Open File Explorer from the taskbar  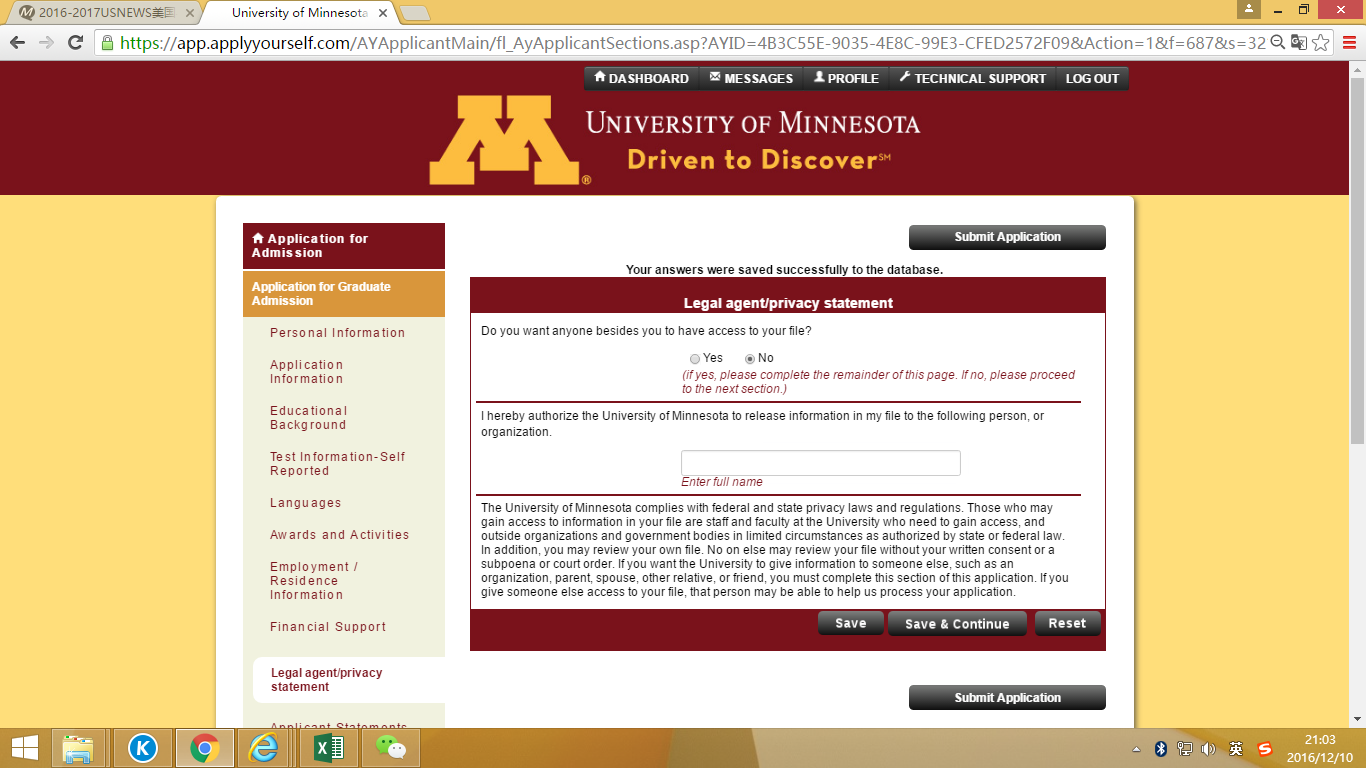click(x=78, y=748)
